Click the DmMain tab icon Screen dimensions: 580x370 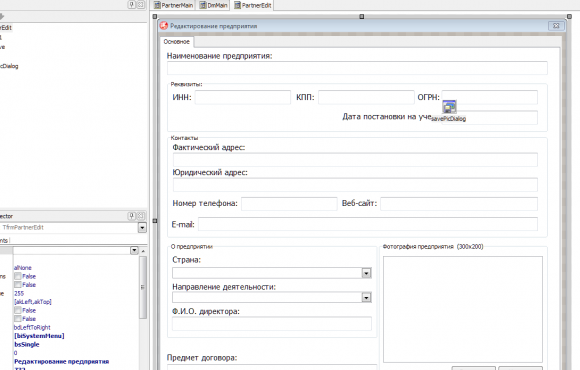203,5
